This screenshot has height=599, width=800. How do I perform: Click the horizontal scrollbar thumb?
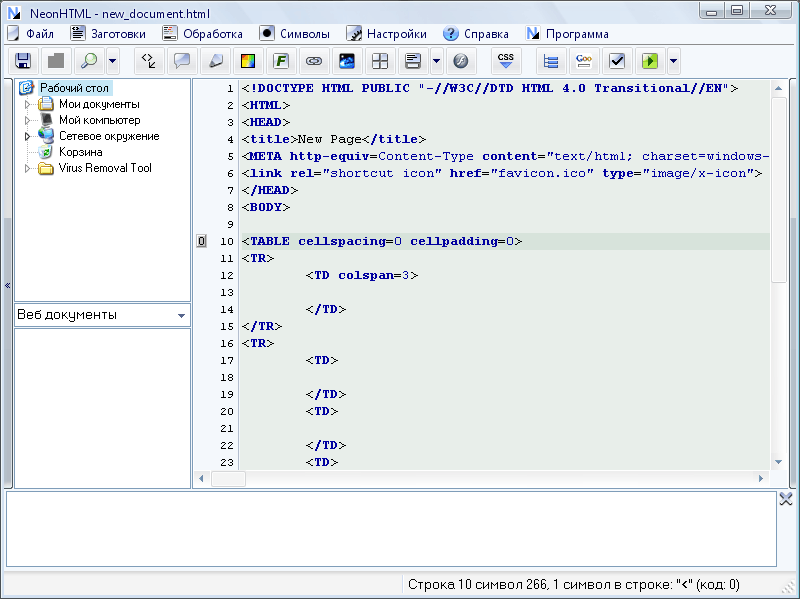pyautogui.click(x=228, y=479)
